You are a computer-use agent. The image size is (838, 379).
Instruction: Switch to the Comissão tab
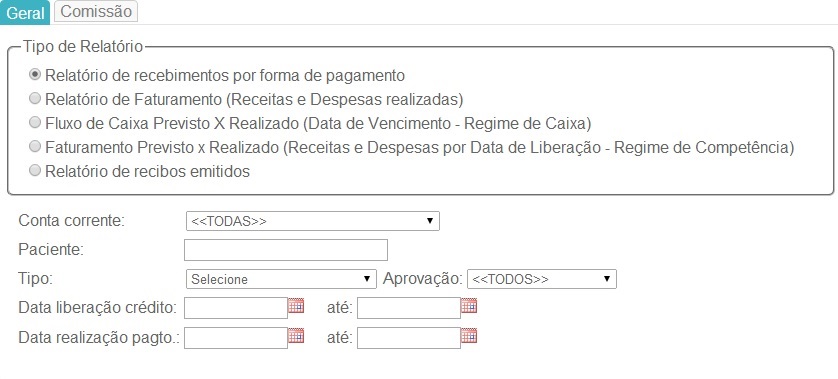(x=96, y=12)
